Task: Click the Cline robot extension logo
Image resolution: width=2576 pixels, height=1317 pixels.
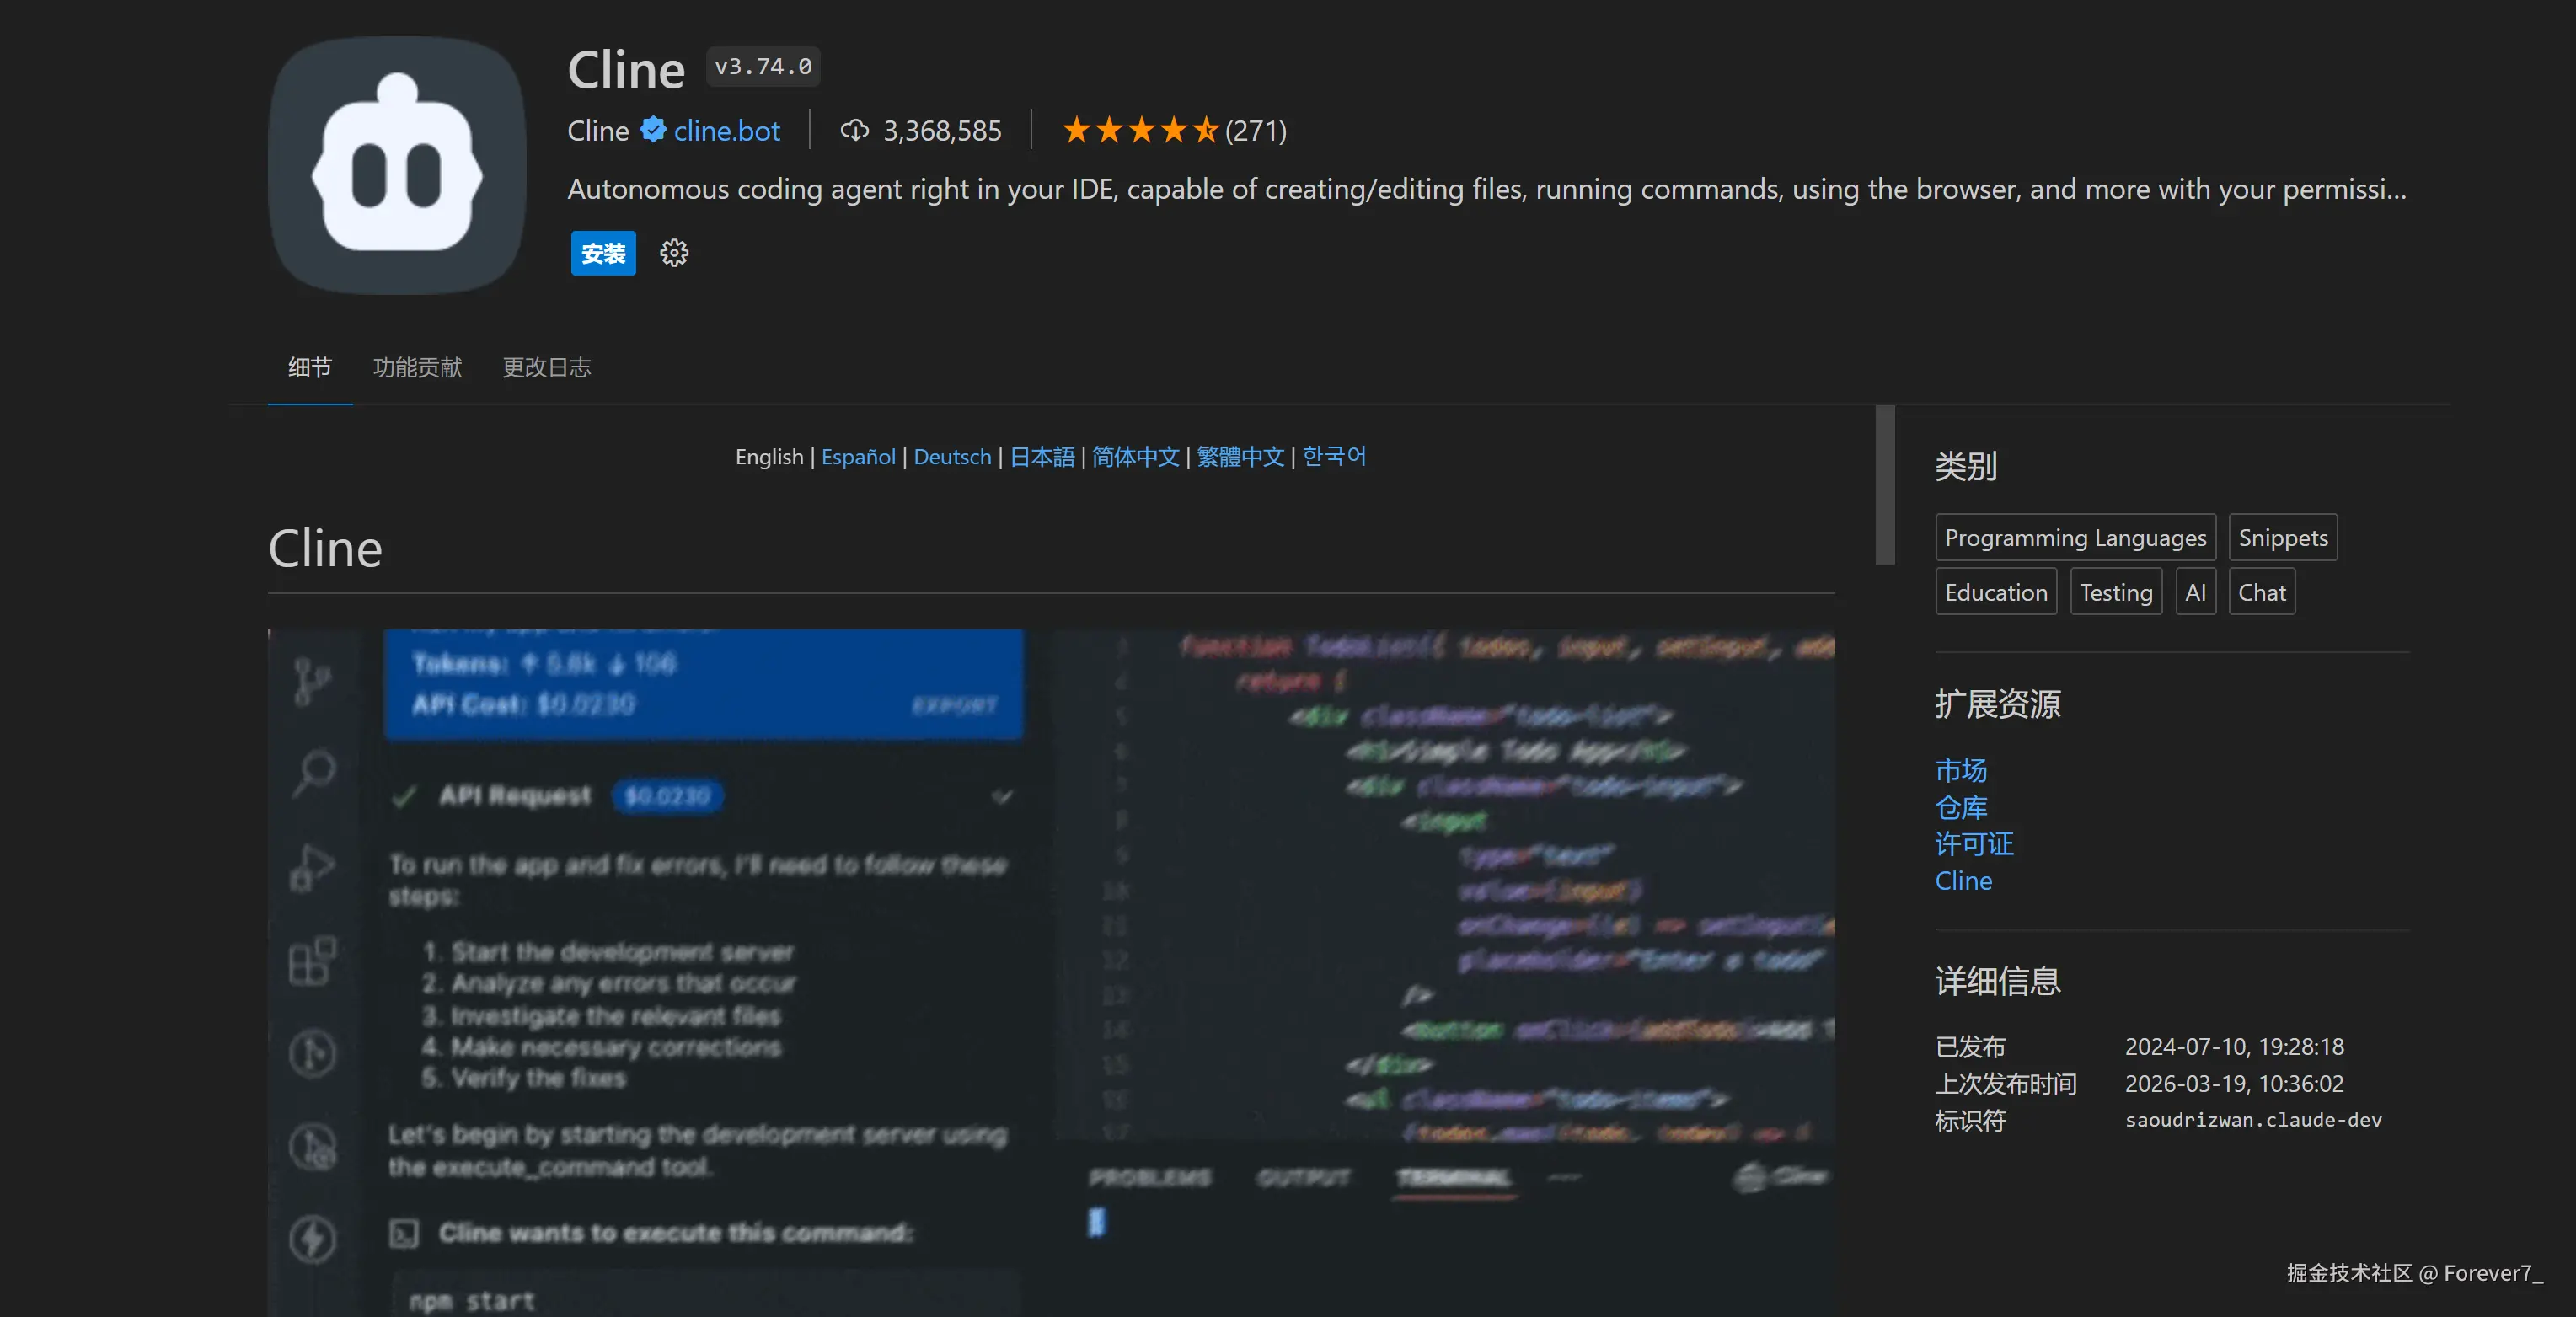Action: (x=397, y=165)
